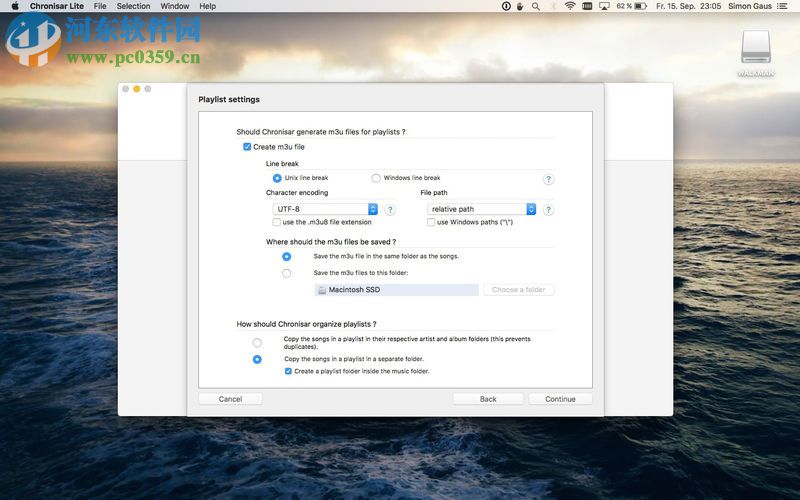Select save m3u in same folder as songs

(287, 257)
